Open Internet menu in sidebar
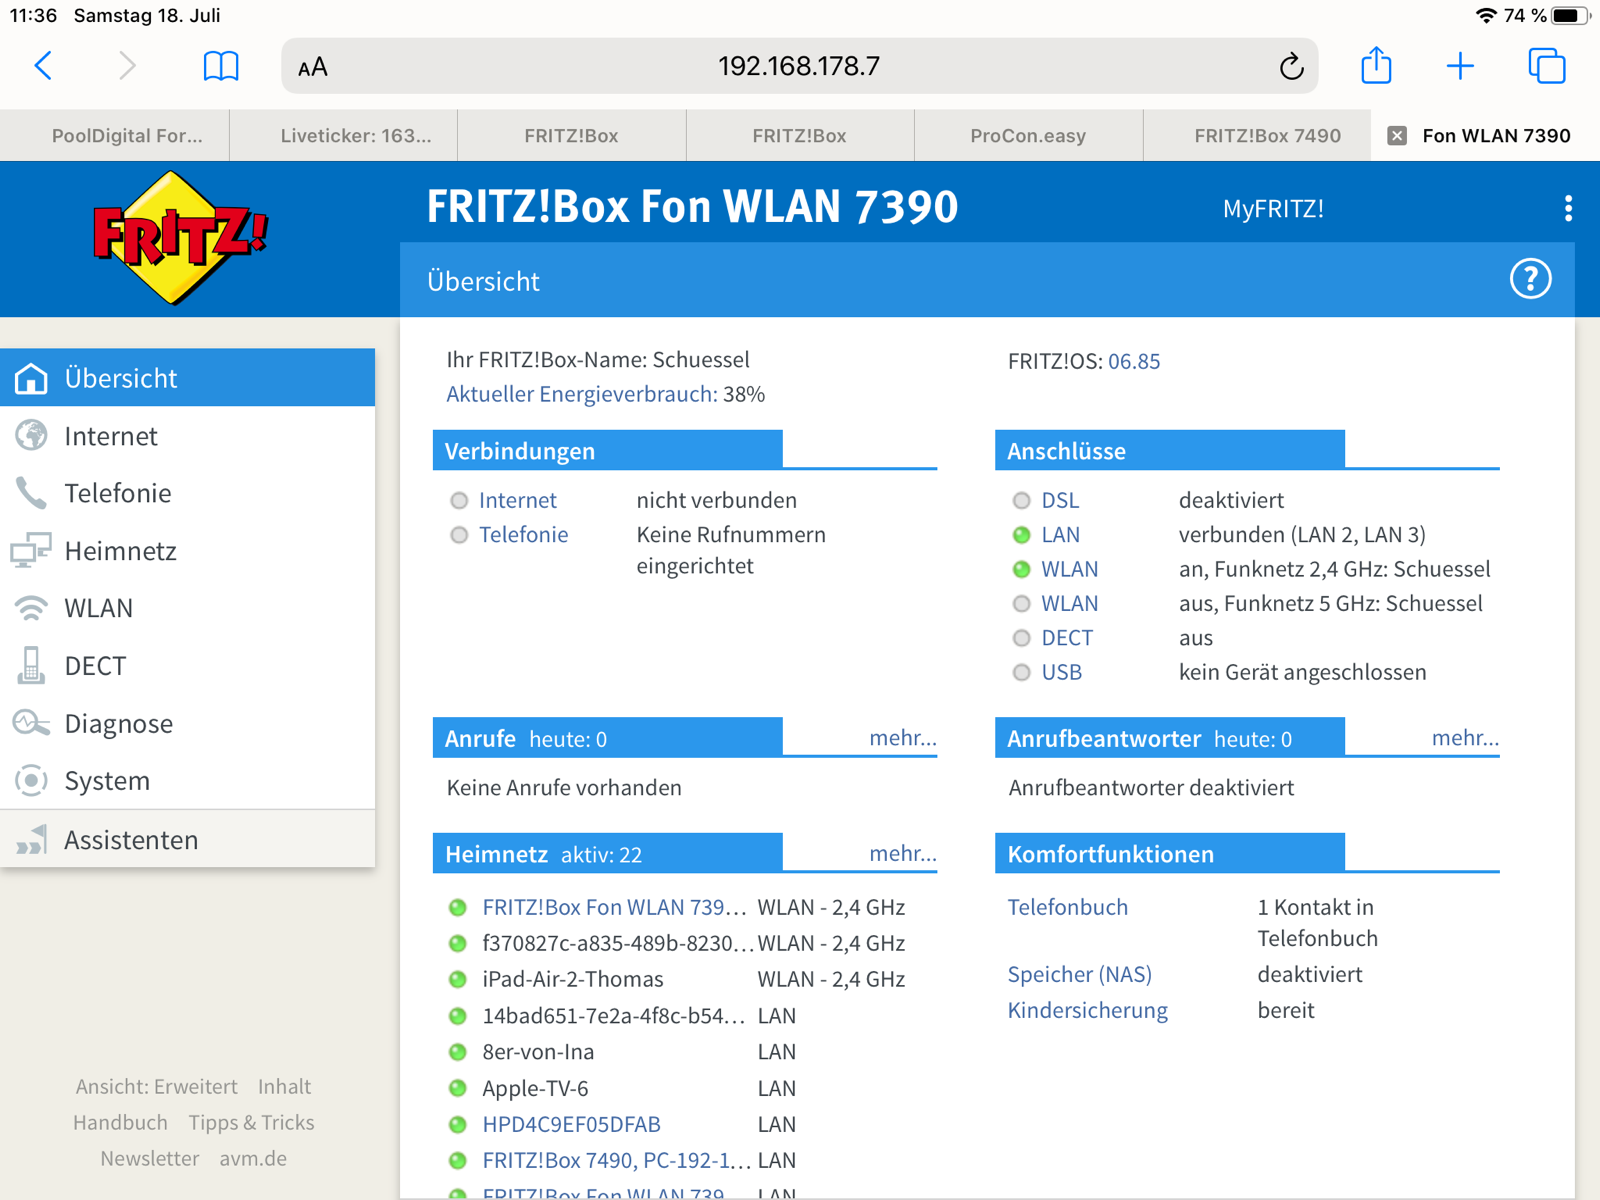Image resolution: width=1600 pixels, height=1200 pixels. click(188, 436)
